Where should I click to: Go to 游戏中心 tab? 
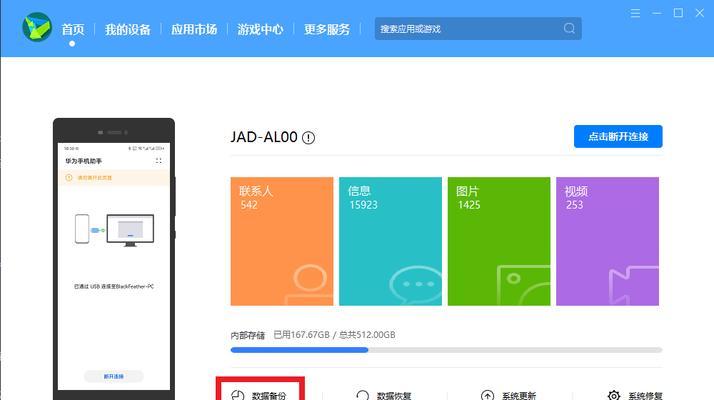[x=260, y=30]
